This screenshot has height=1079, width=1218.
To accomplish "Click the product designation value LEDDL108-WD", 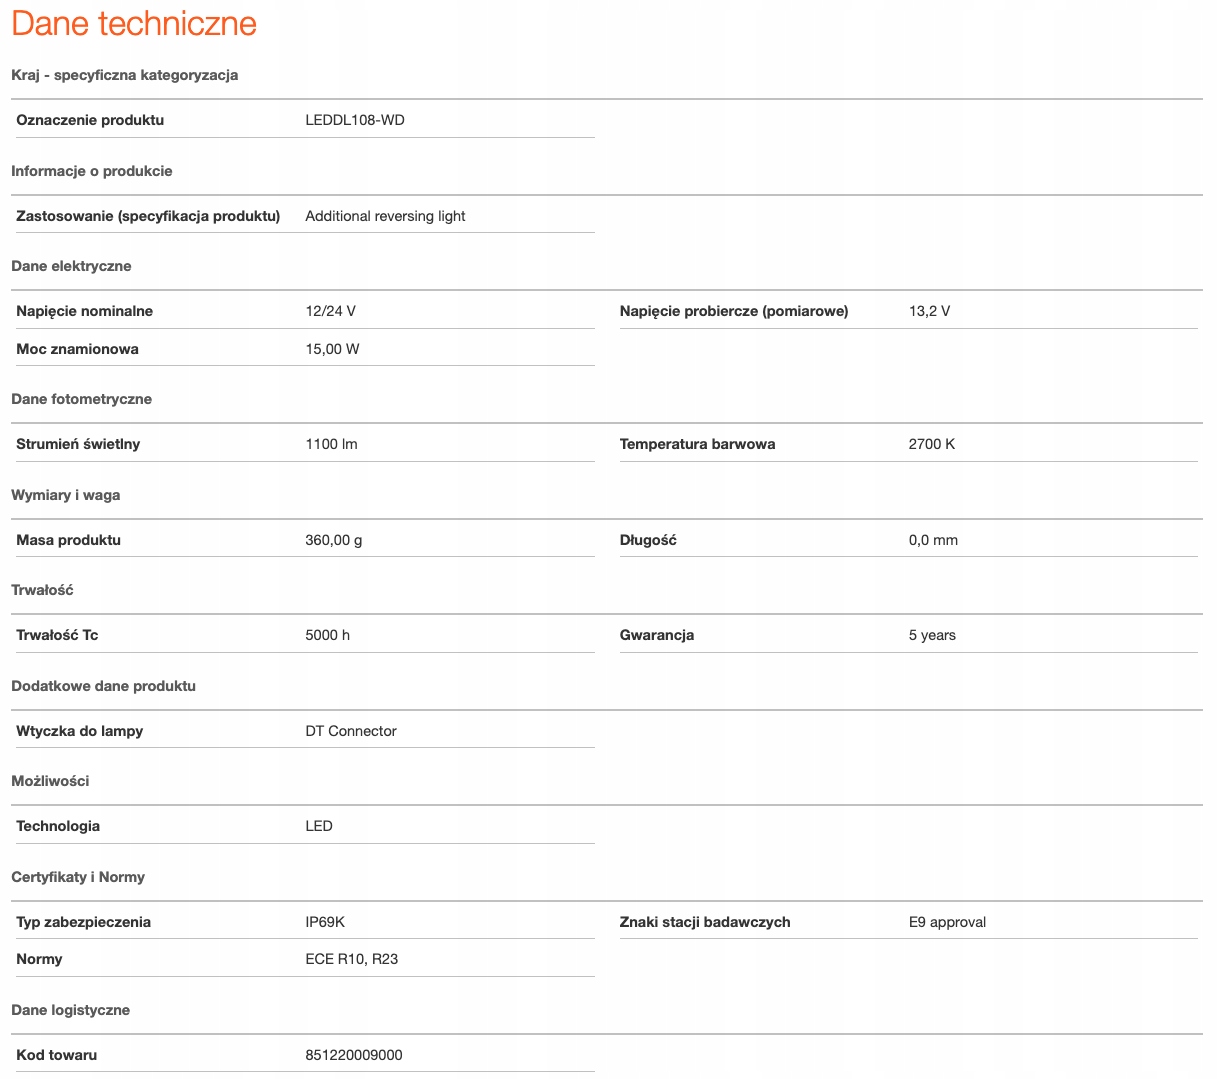I will (x=355, y=120).
